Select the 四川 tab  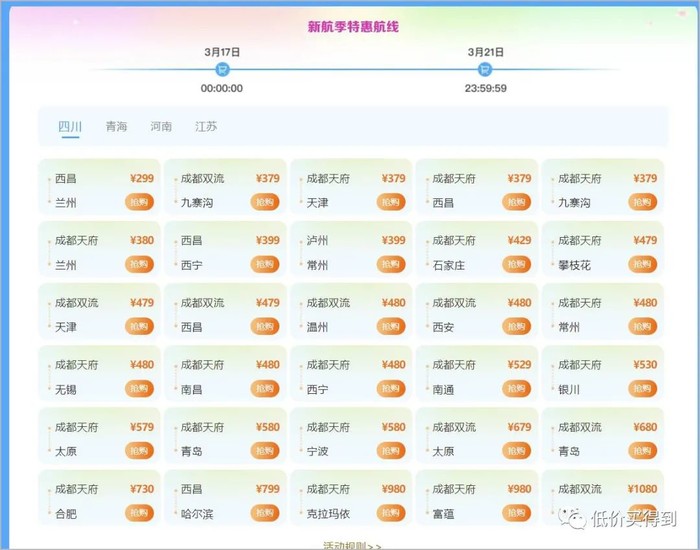[x=70, y=127]
